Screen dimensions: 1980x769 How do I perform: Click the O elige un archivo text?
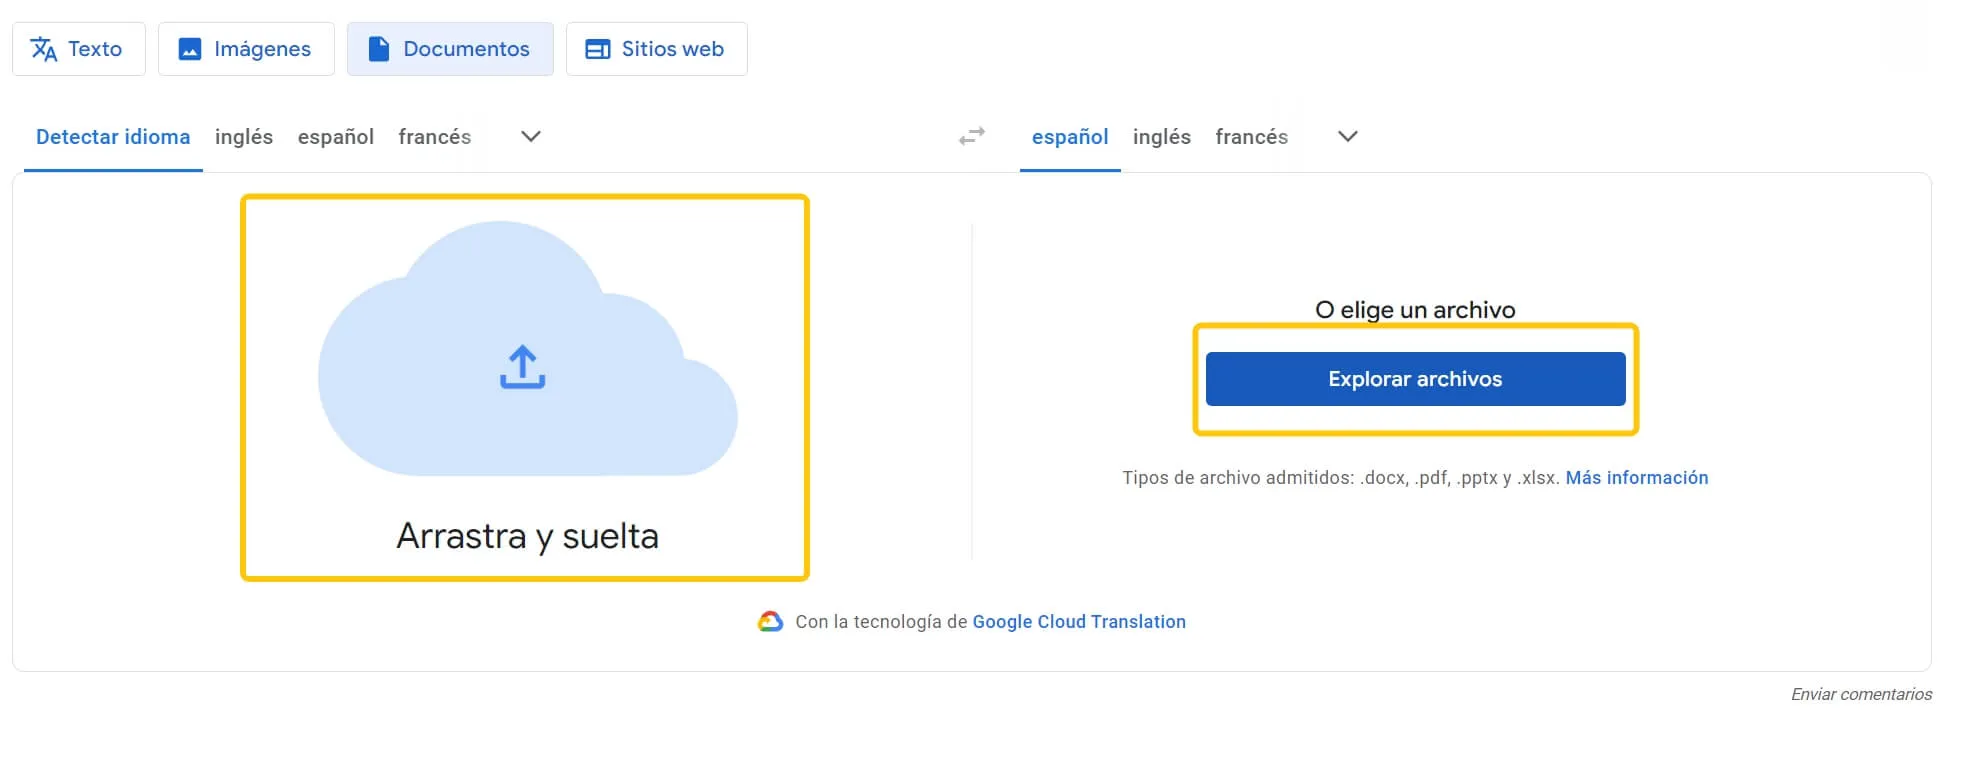pyautogui.click(x=1415, y=310)
